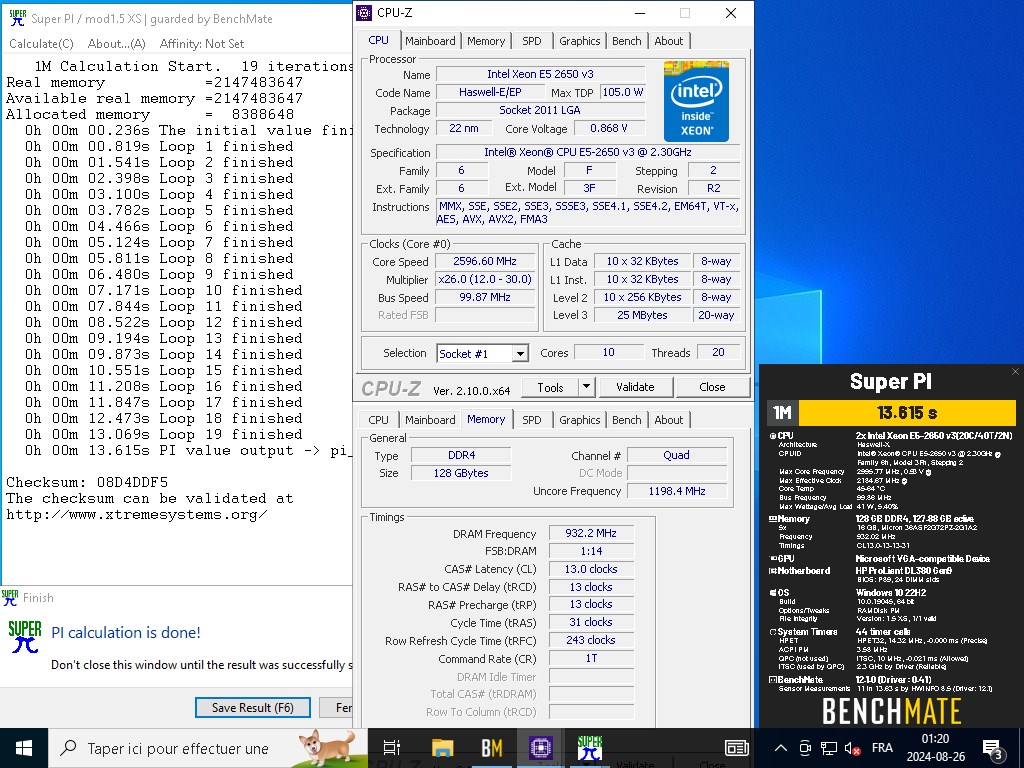This screenshot has height=768, width=1024.
Task: Switch to CPU-Z via its taskbar icon
Action: [x=541, y=748]
